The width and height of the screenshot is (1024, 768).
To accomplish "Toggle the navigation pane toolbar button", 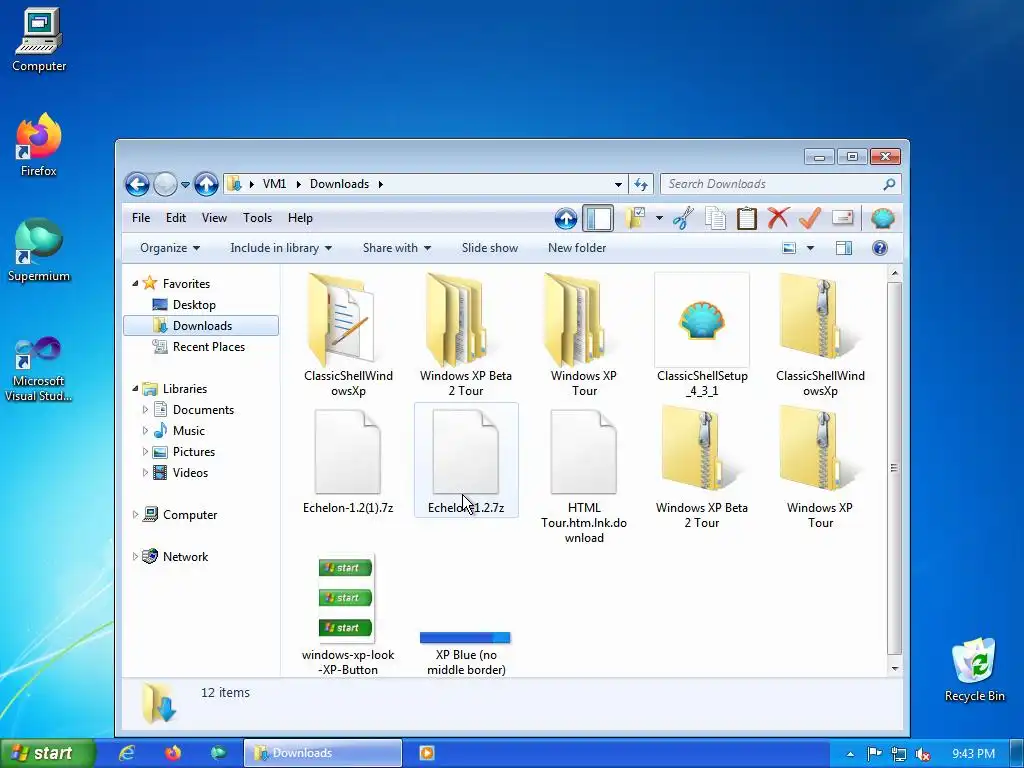I will coord(598,219).
